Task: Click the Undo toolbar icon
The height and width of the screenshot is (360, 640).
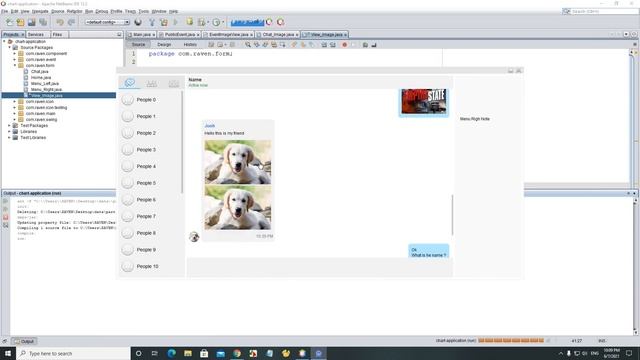Action: click(60, 22)
